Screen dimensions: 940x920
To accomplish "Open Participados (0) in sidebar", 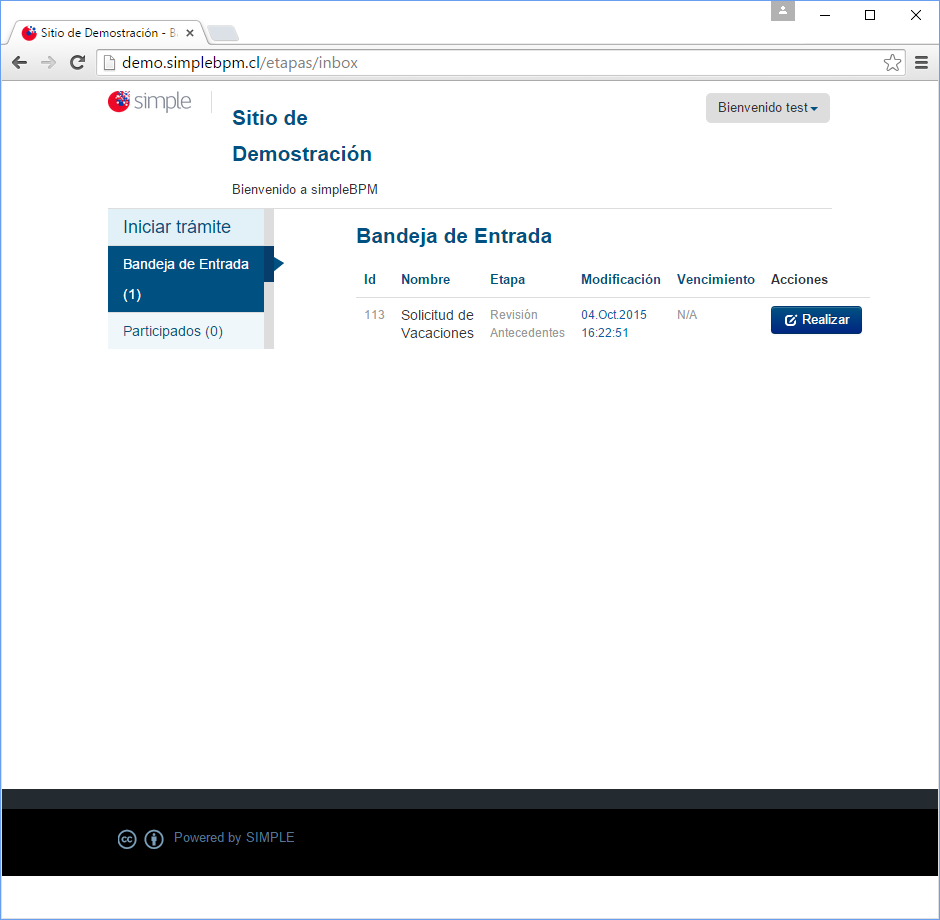I will (x=186, y=331).
